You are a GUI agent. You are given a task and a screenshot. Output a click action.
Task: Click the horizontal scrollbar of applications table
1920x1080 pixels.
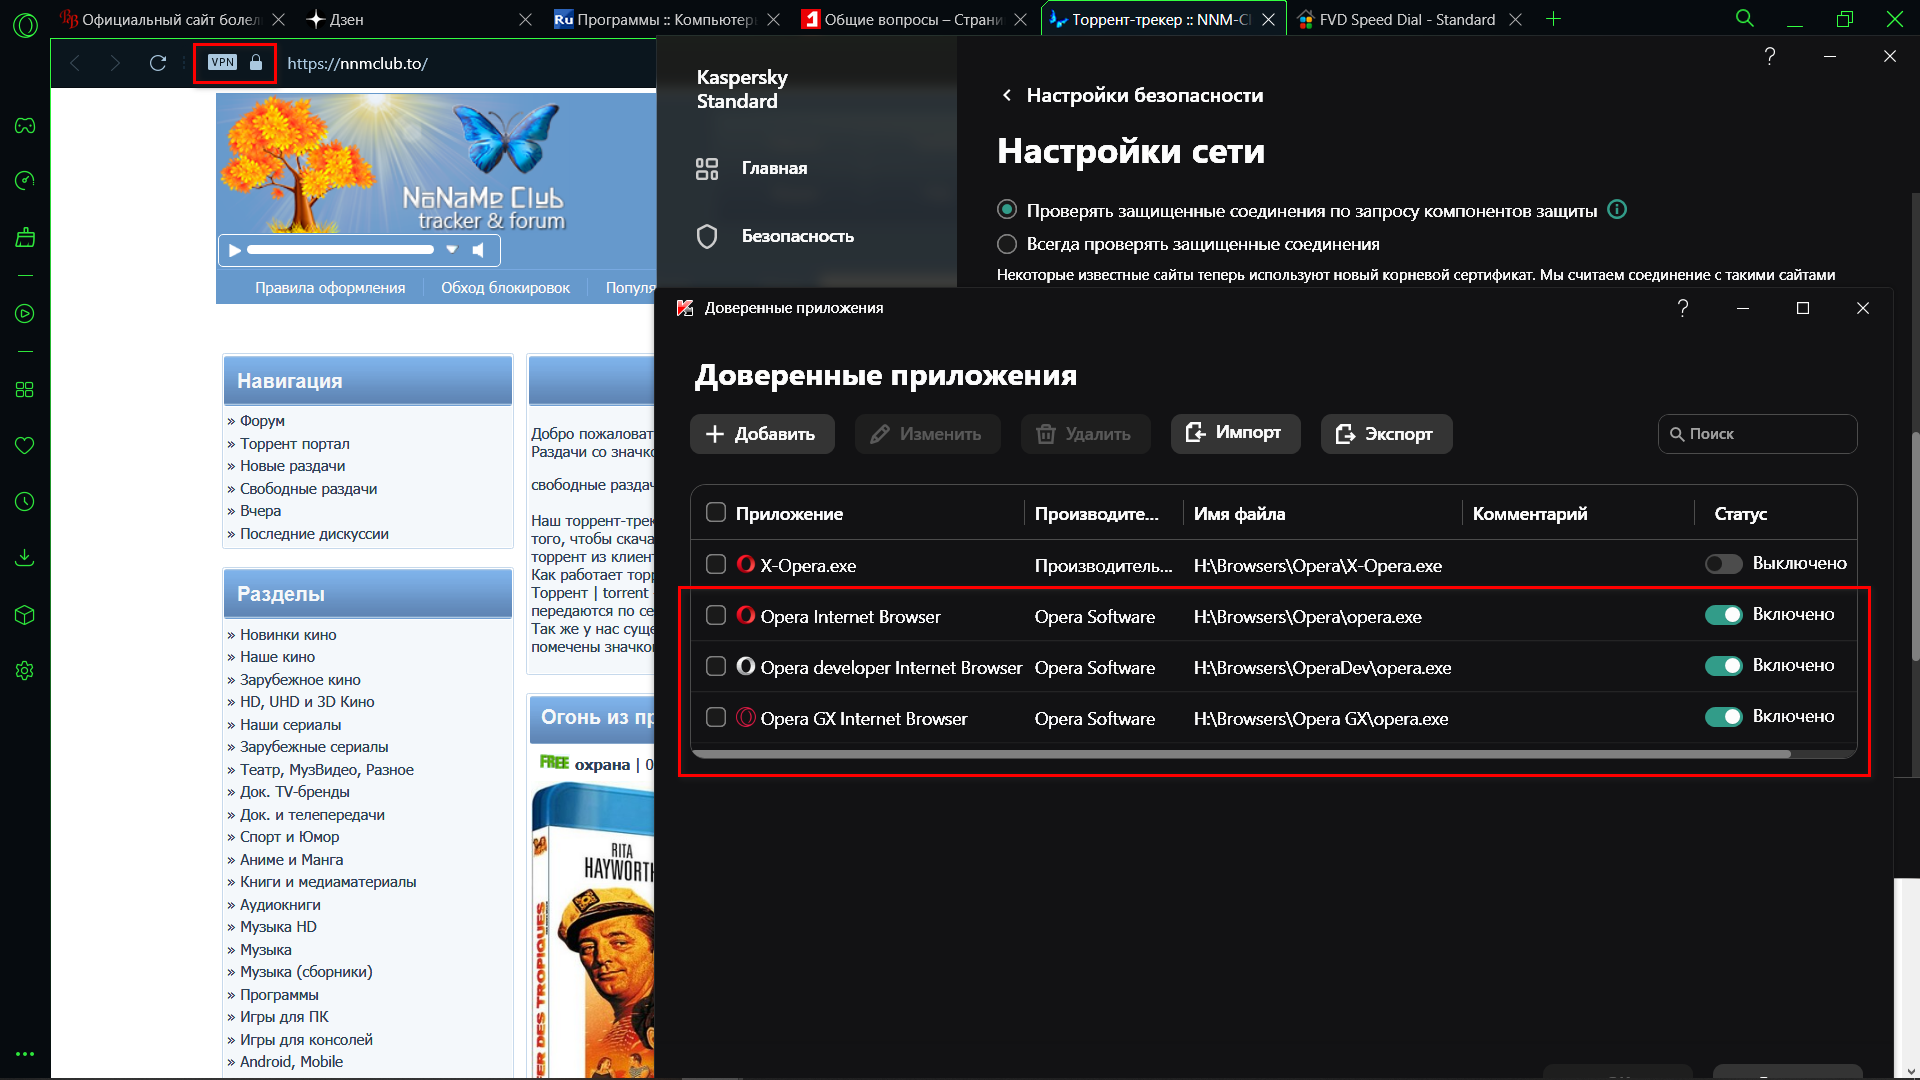point(1240,754)
